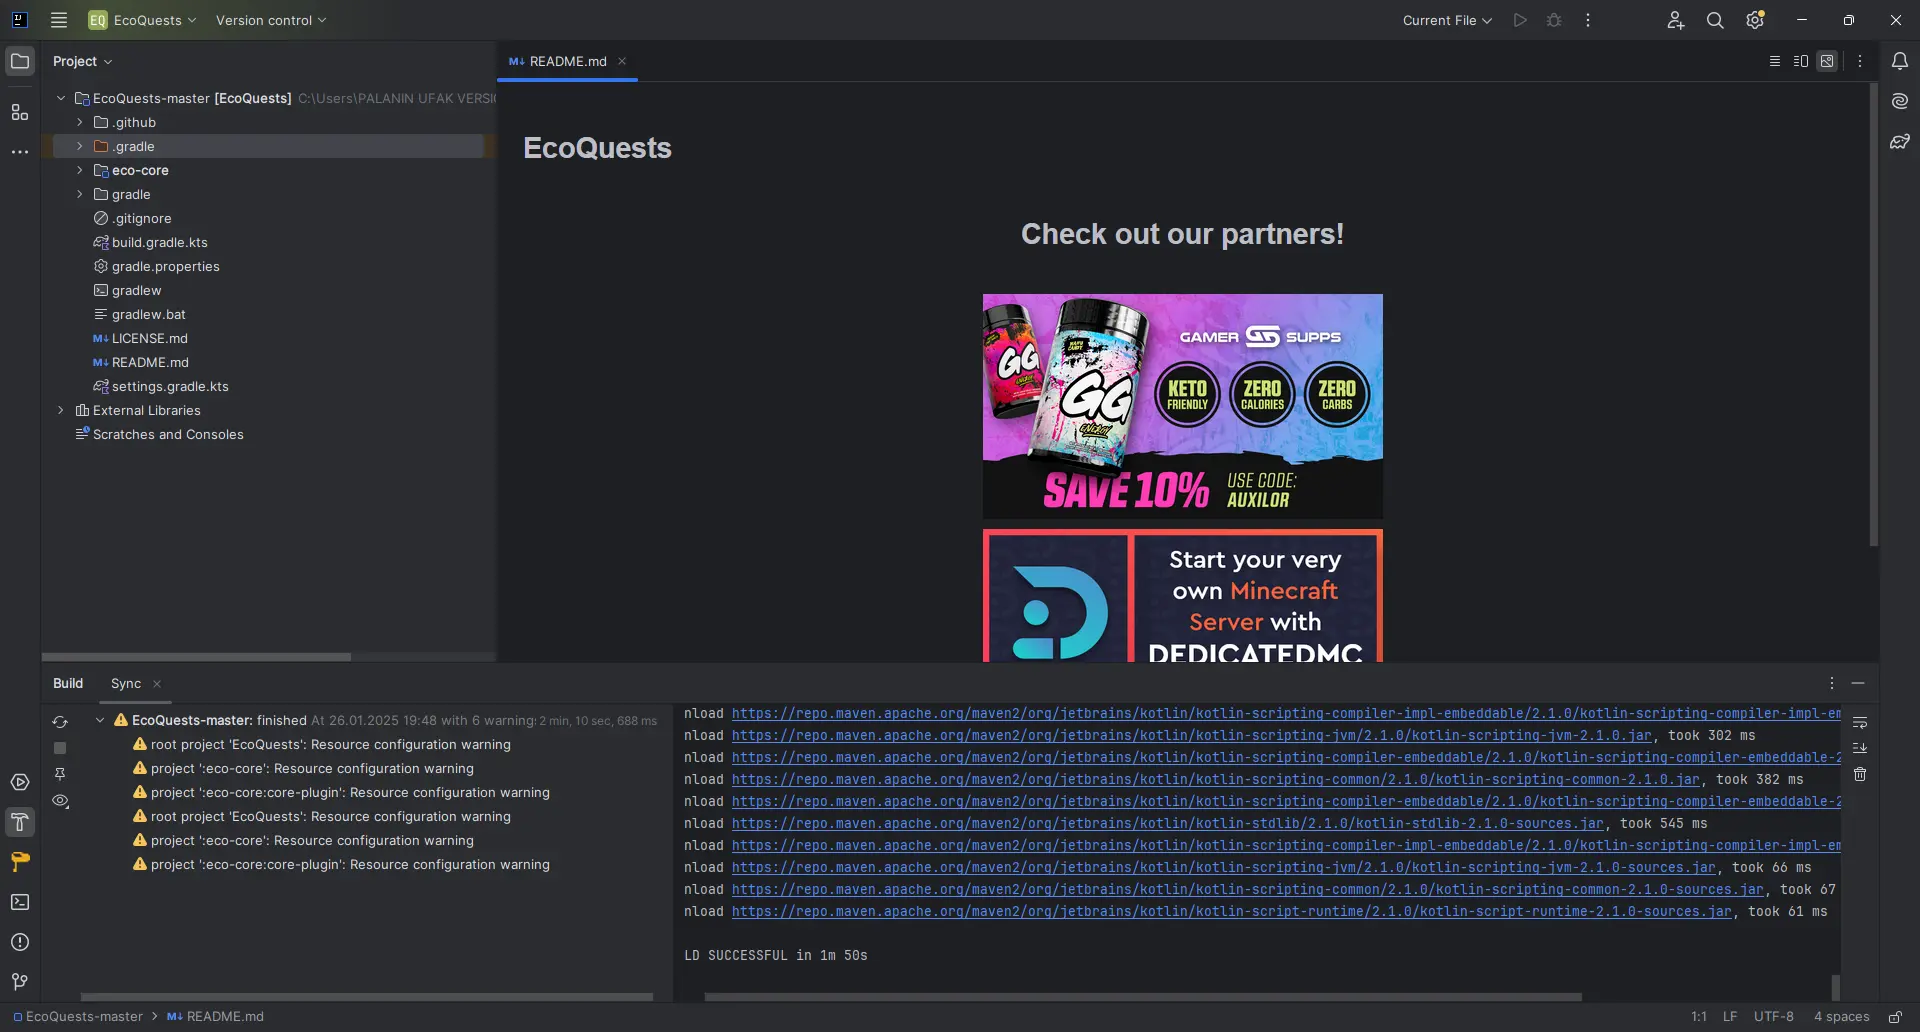Toggle Pin Tab in Build panel
Screen dimensions: 1920x1032
[60, 774]
